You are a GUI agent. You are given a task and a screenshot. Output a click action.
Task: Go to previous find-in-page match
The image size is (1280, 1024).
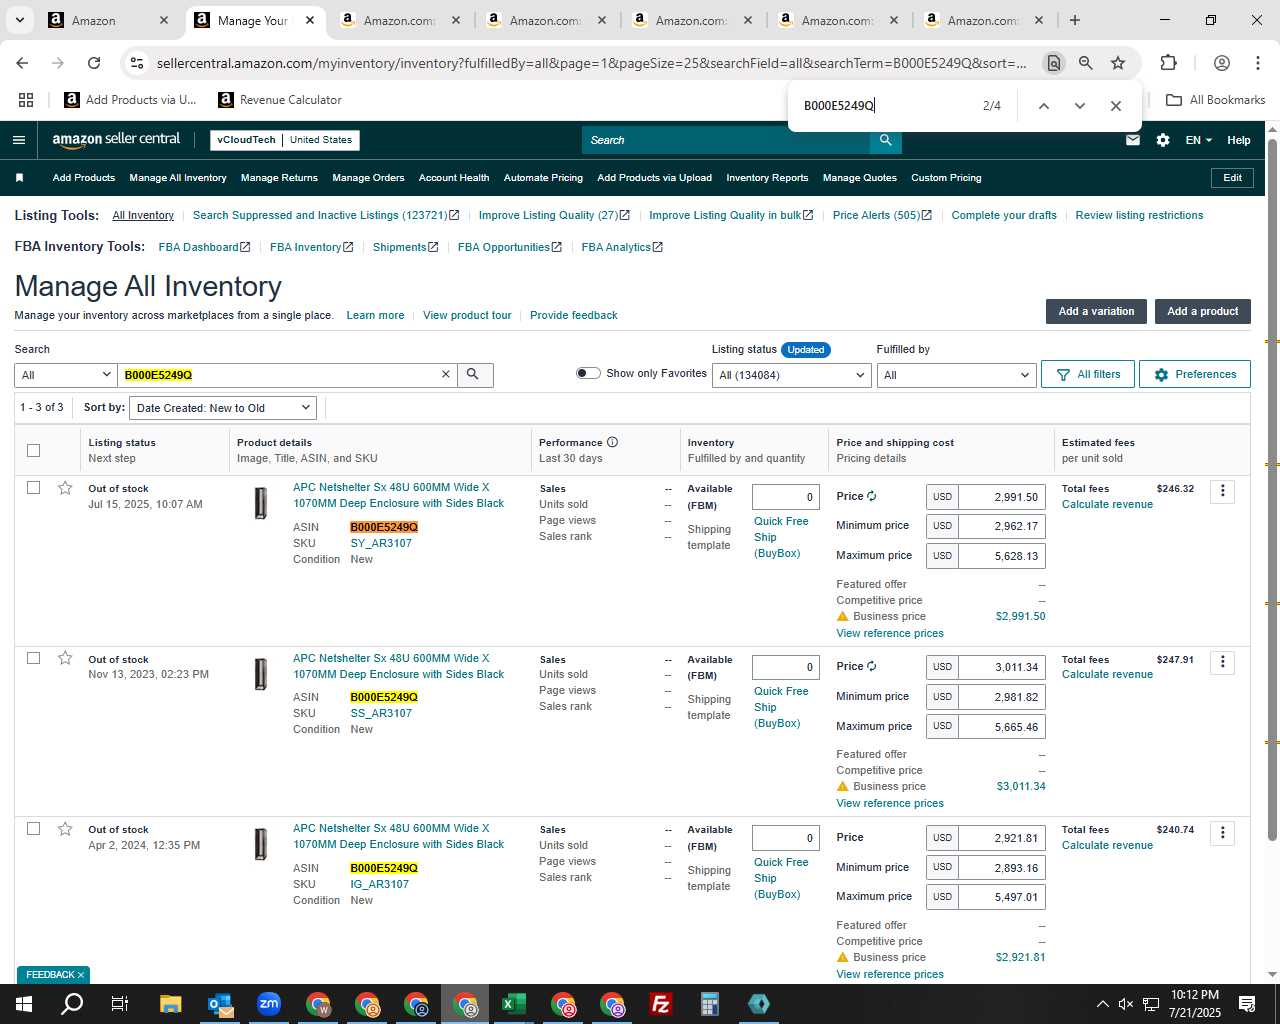pos(1043,106)
